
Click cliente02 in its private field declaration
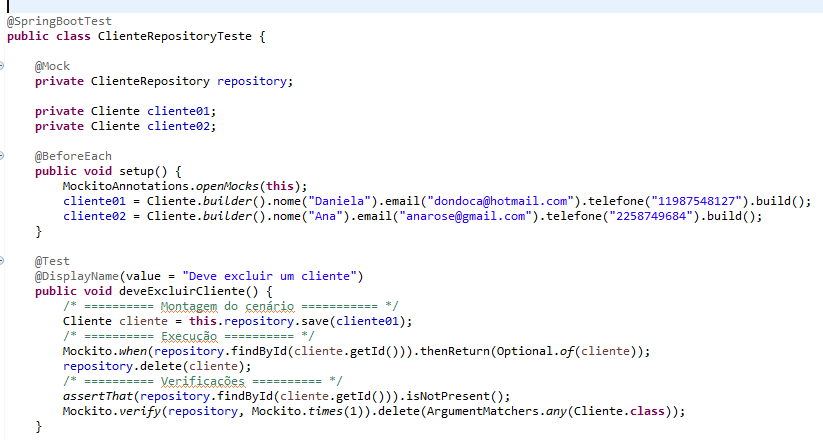pos(178,127)
